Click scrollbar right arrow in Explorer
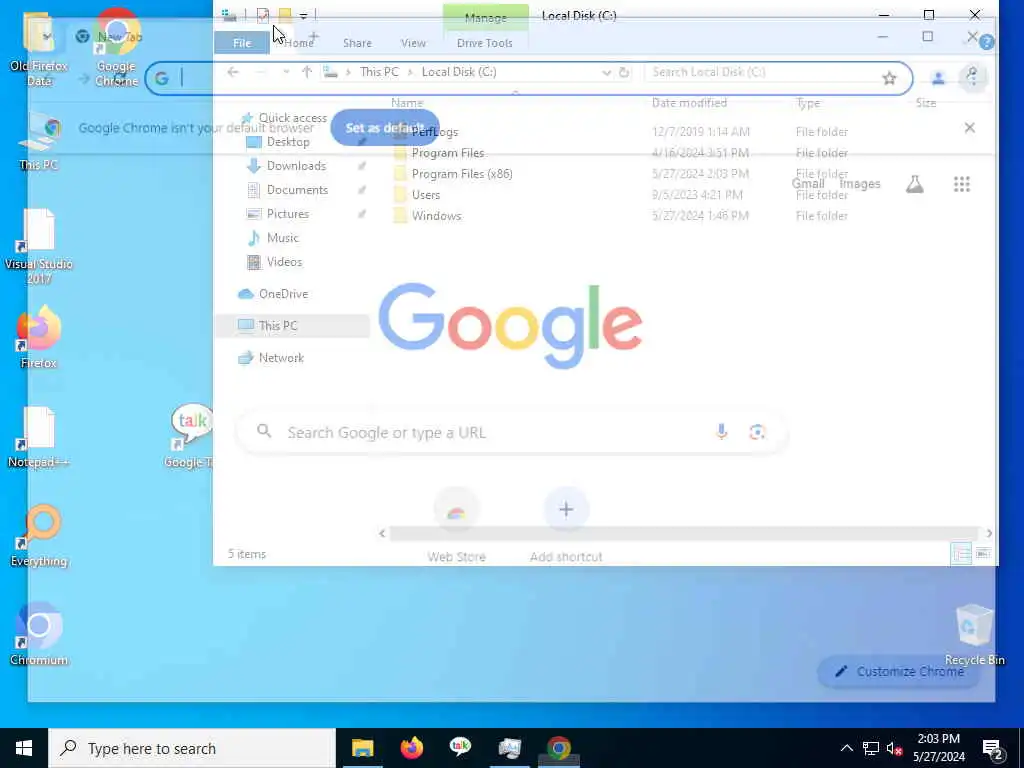The width and height of the screenshot is (1024, 768). click(x=989, y=534)
